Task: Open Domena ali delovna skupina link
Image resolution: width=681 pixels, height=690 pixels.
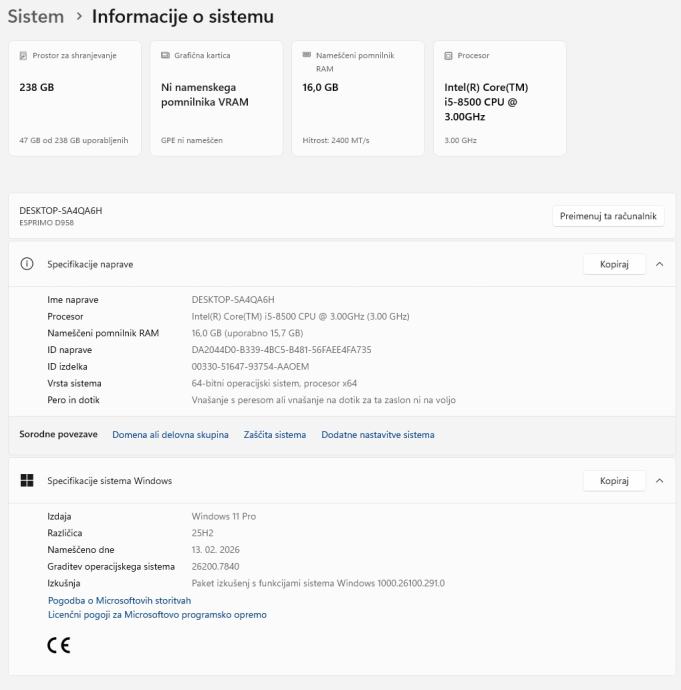Action: (x=170, y=435)
